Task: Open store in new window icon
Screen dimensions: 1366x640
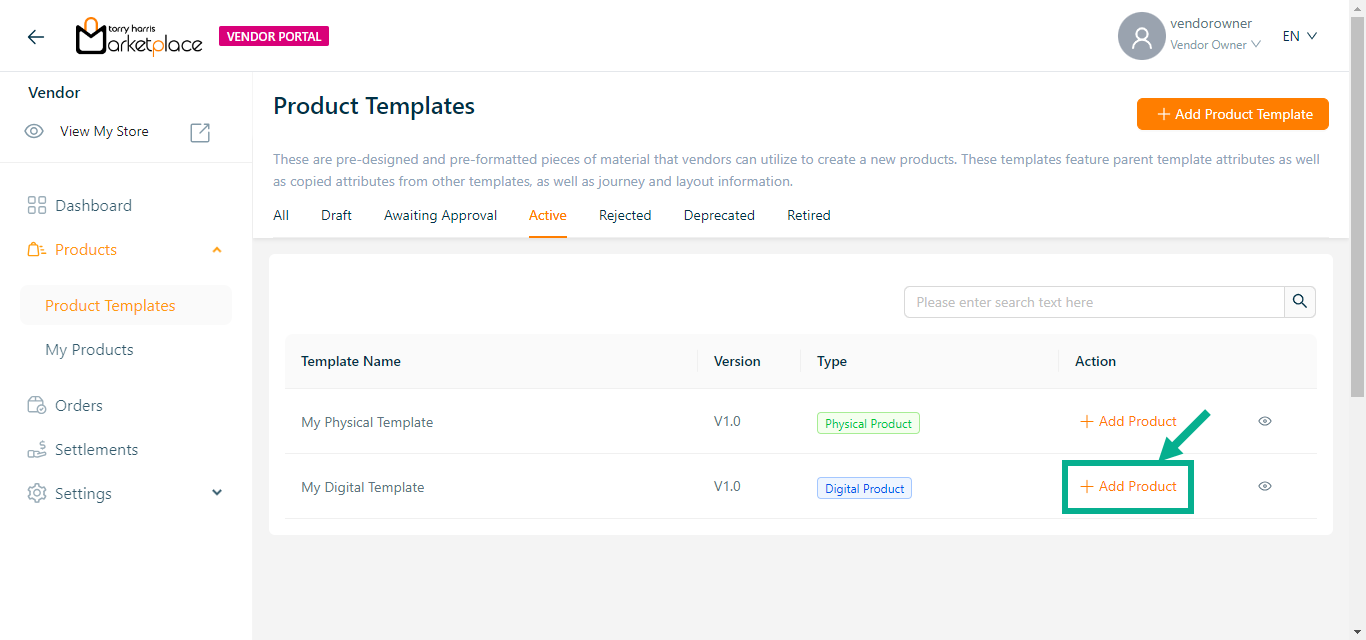Action: 200,132
